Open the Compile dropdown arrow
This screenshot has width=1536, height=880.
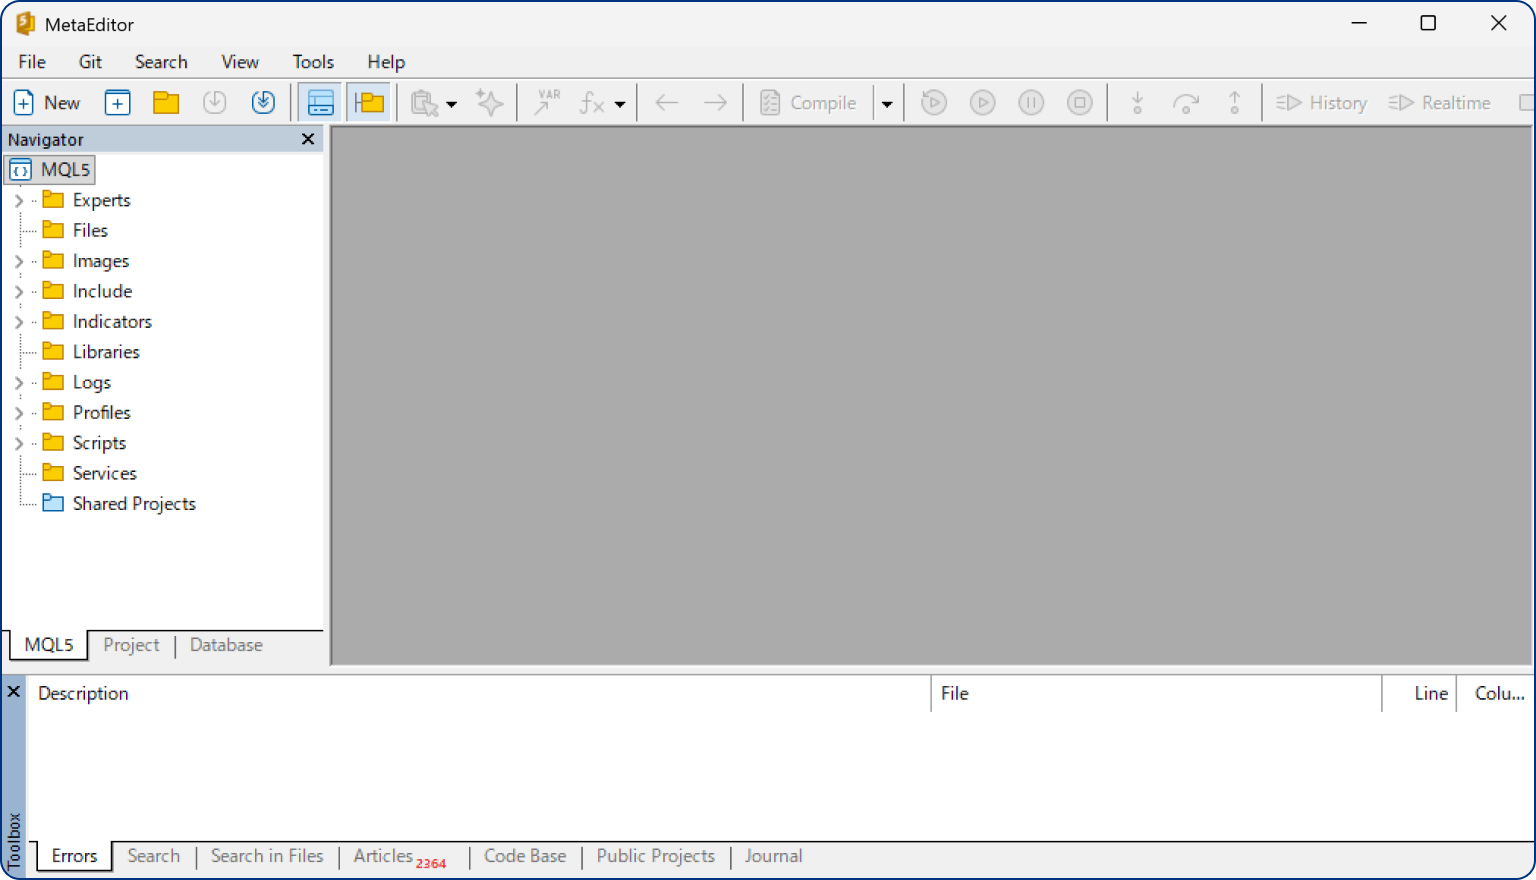(x=887, y=104)
